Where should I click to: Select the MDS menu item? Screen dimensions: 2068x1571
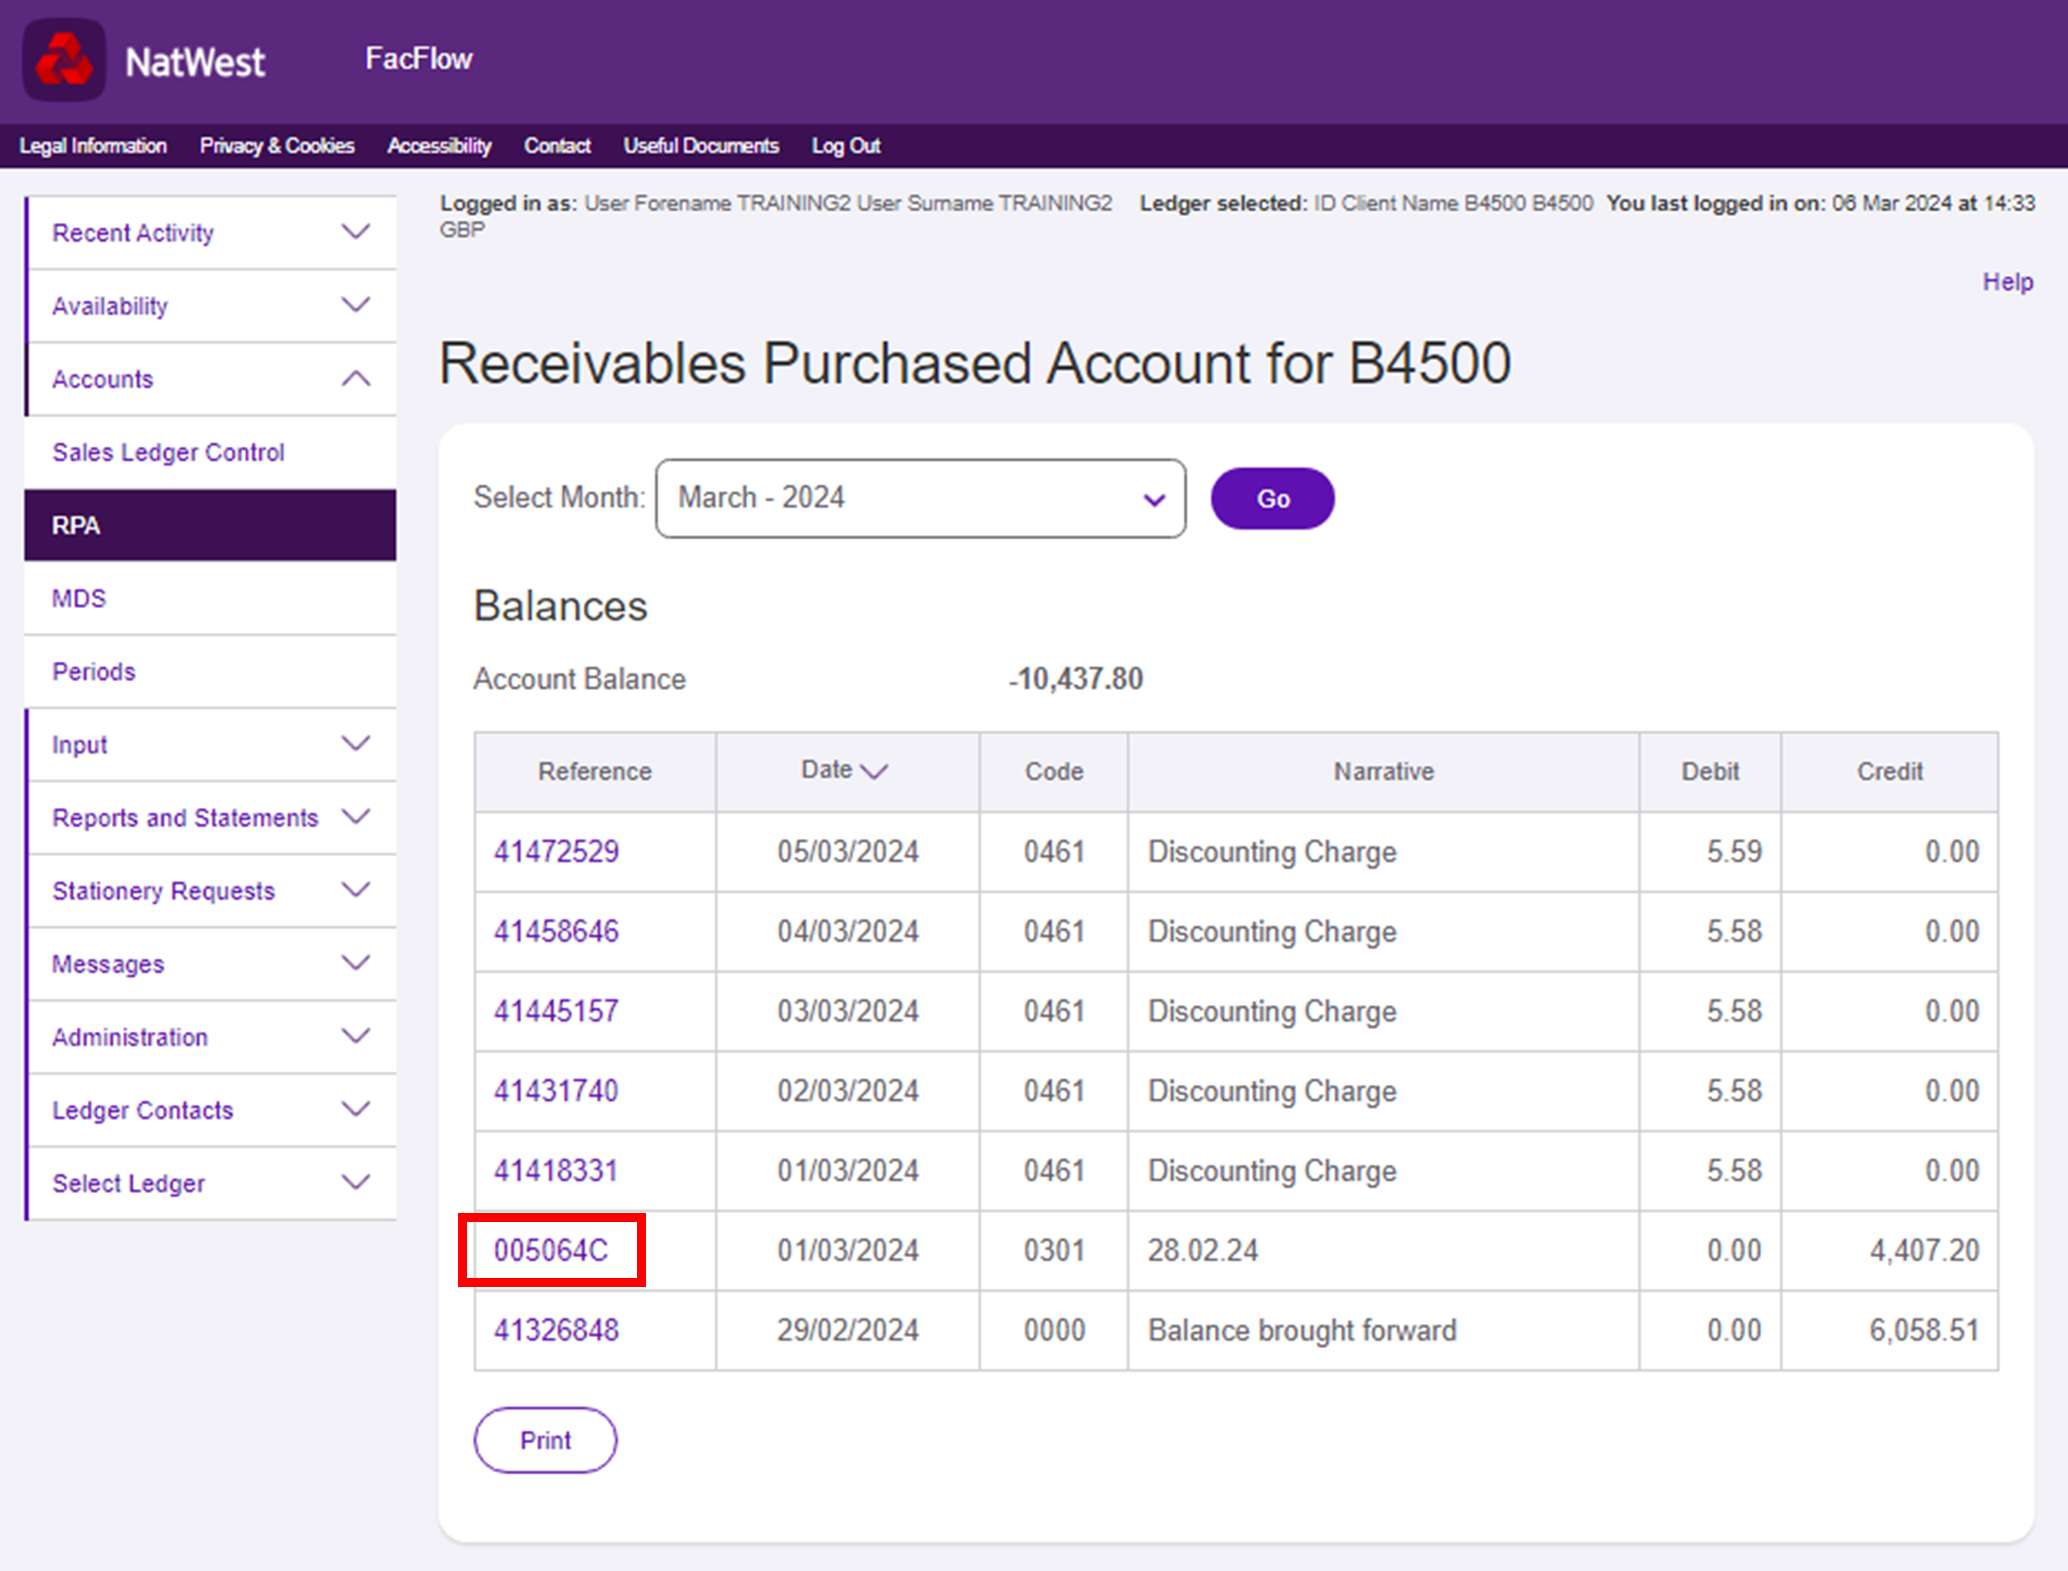tap(79, 598)
